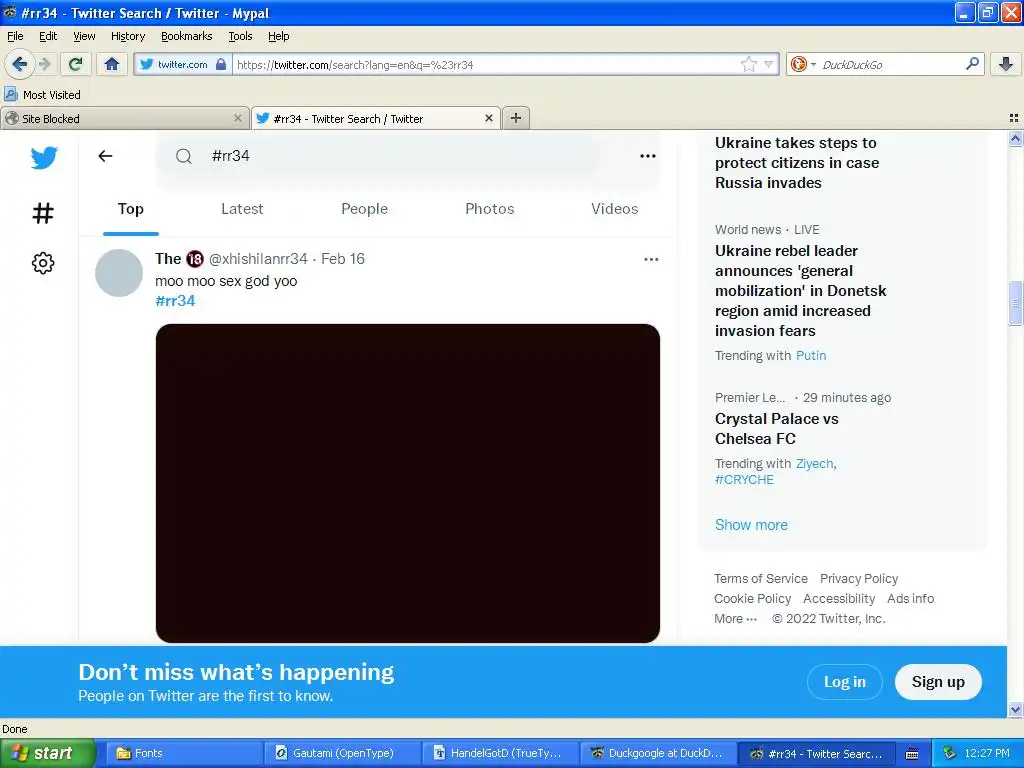Screen dimensions: 1024x768
Task: Switch to the Videos tab
Action: (x=615, y=209)
